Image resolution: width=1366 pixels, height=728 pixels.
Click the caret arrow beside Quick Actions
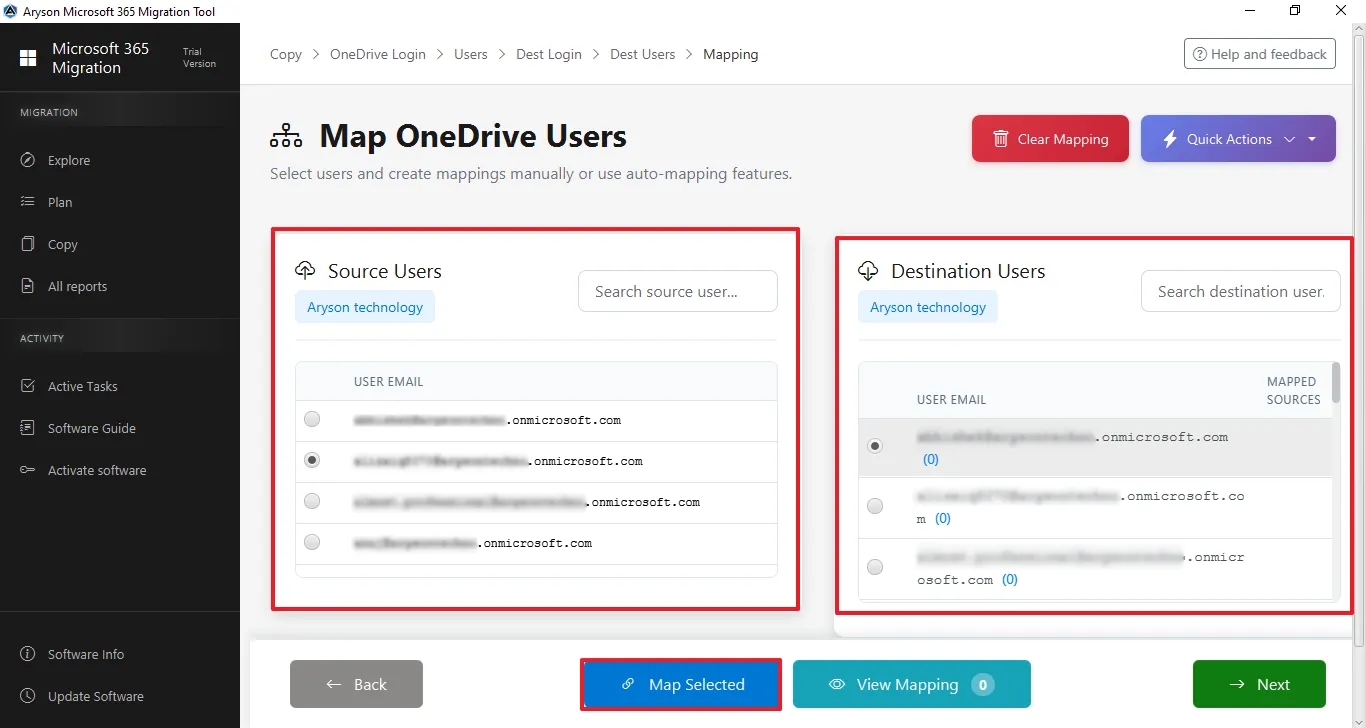click(1312, 139)
